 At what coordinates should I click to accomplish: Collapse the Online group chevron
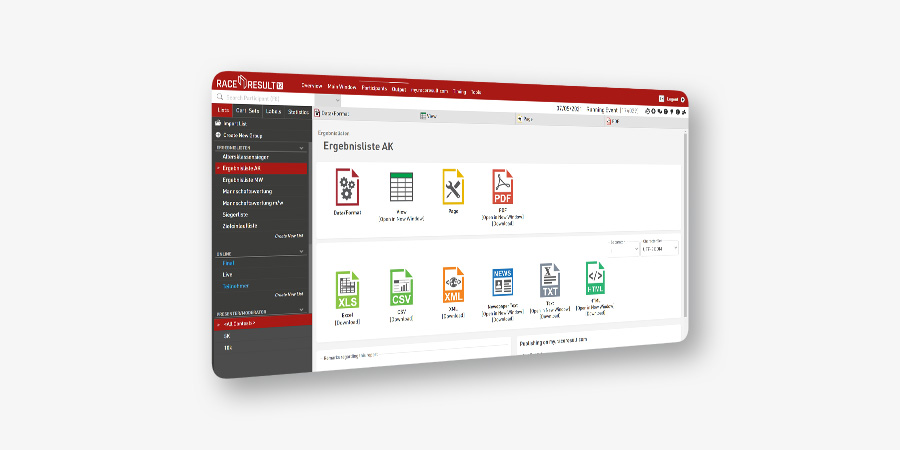tap(301, 251)
